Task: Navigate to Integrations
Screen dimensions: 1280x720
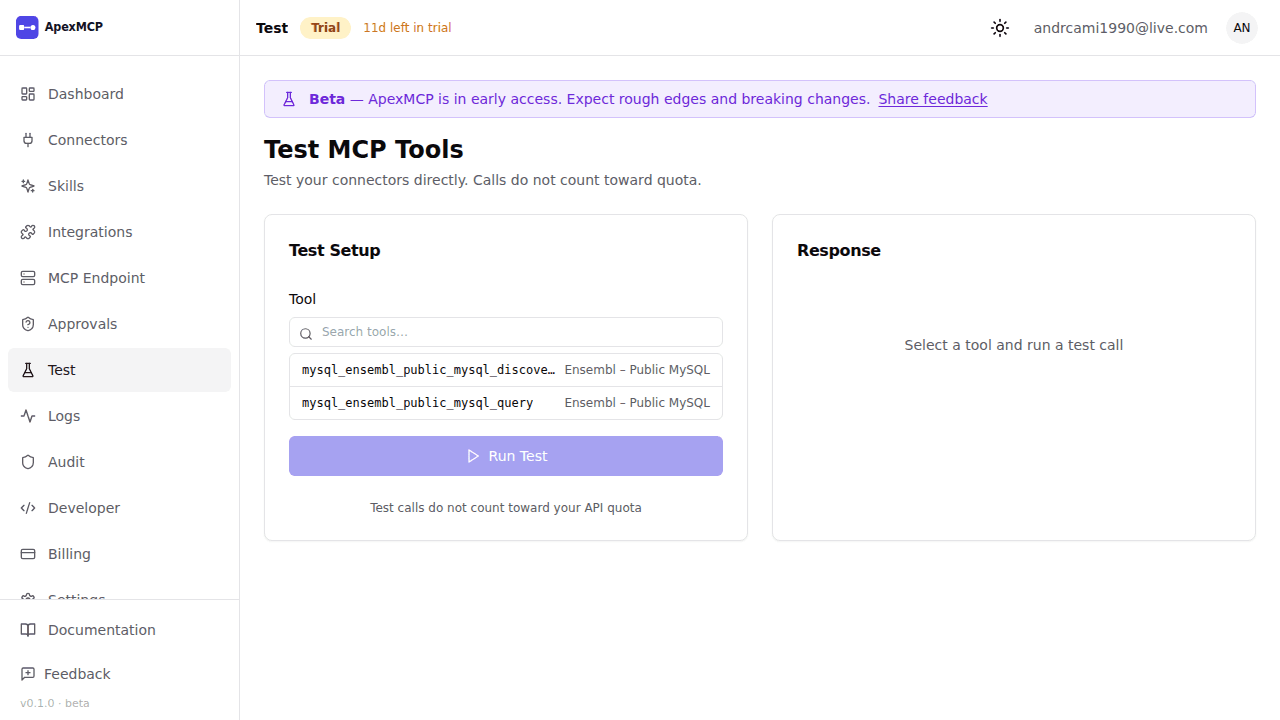Action: [x=119, y=232]
